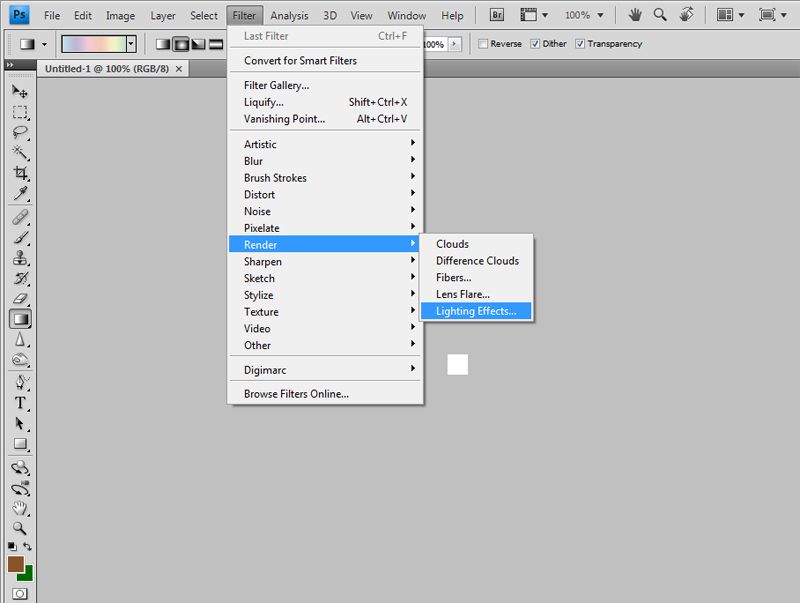Choose angle gradient style
800x603 pixels.
point(198,44)
